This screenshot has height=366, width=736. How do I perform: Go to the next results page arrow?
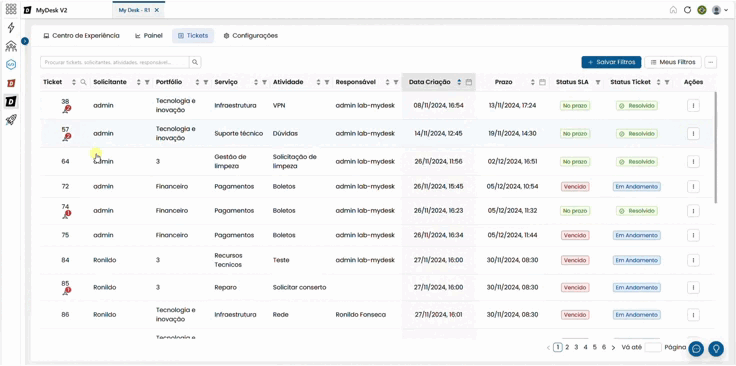[613, 348]
